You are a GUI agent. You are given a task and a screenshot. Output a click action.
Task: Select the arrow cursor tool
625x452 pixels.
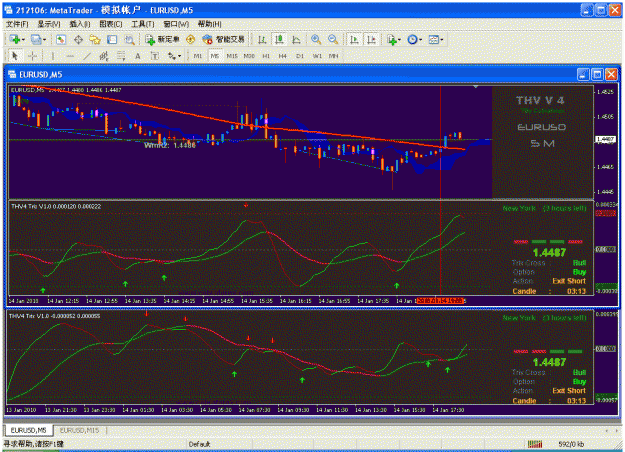(x=15, y=56)
